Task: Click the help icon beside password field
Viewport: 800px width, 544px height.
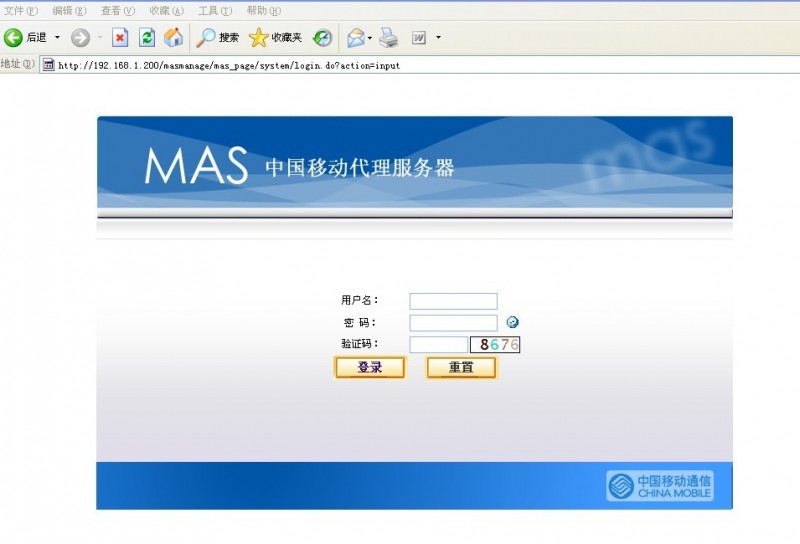Action: (513, 323)
